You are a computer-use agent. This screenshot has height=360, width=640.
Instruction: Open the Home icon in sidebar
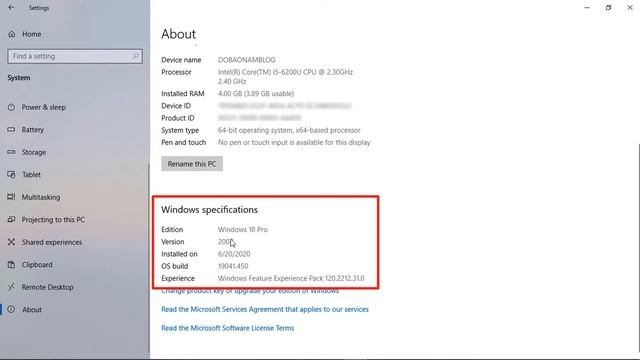11,34
